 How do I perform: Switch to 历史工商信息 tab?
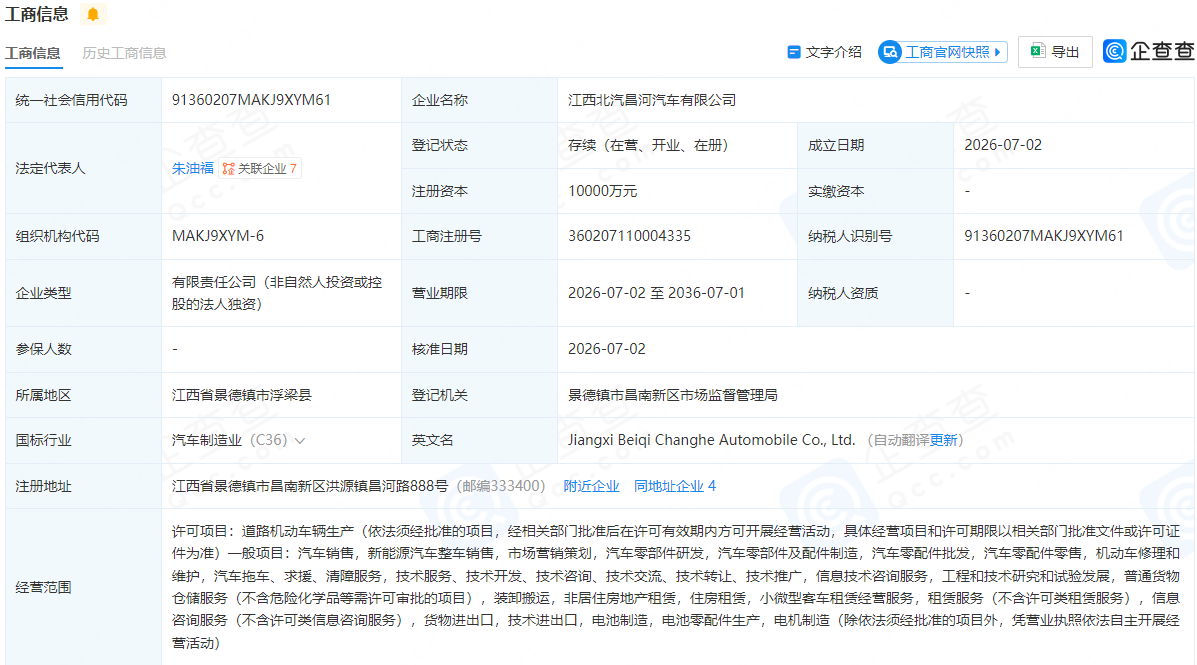click(x=124, y=53)
